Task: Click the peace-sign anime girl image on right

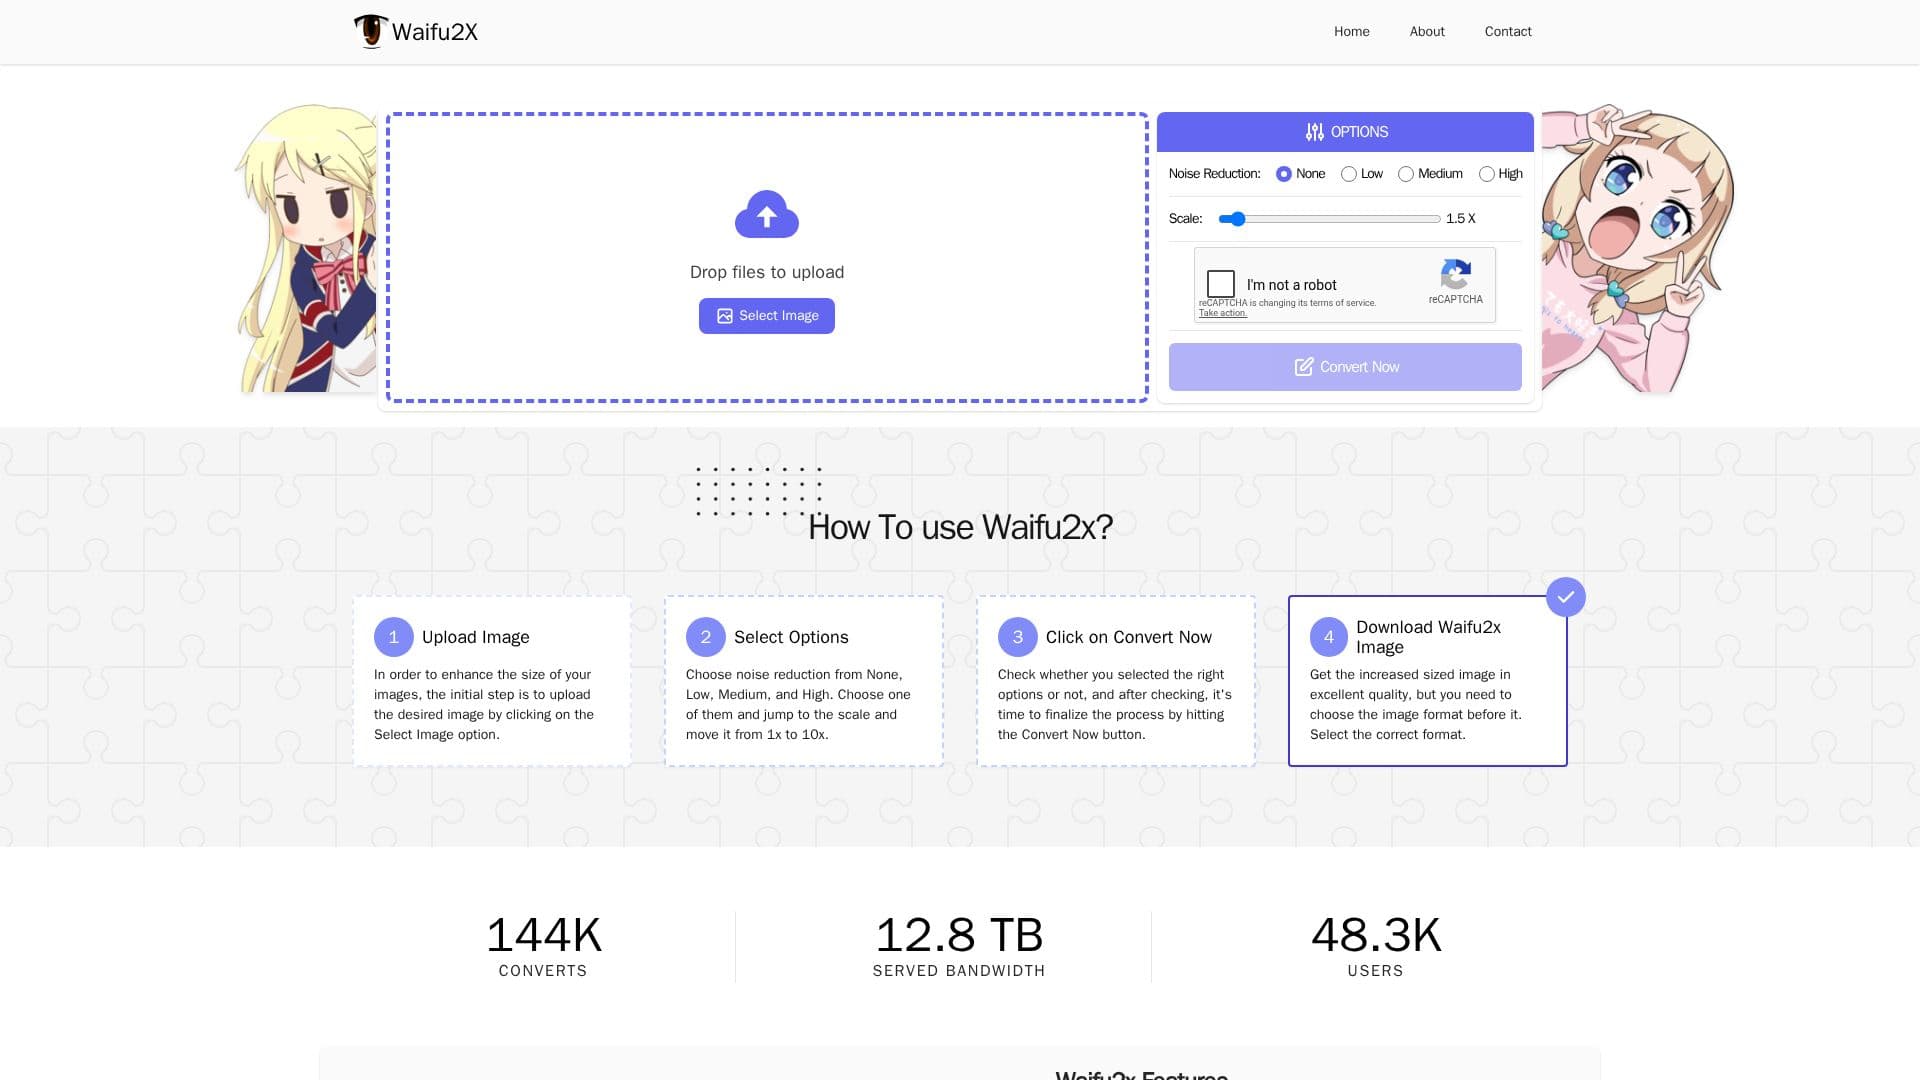Action: coord(1638,248)
